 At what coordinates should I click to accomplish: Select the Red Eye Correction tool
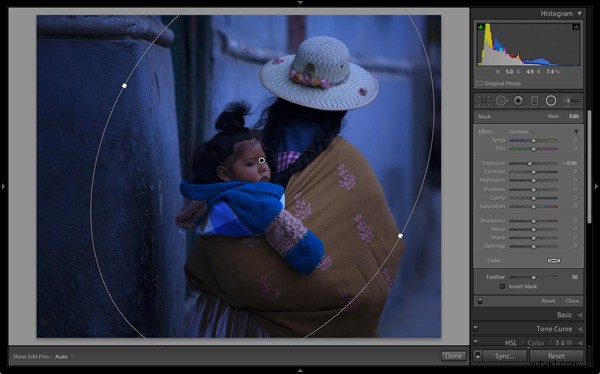[518, 101]
